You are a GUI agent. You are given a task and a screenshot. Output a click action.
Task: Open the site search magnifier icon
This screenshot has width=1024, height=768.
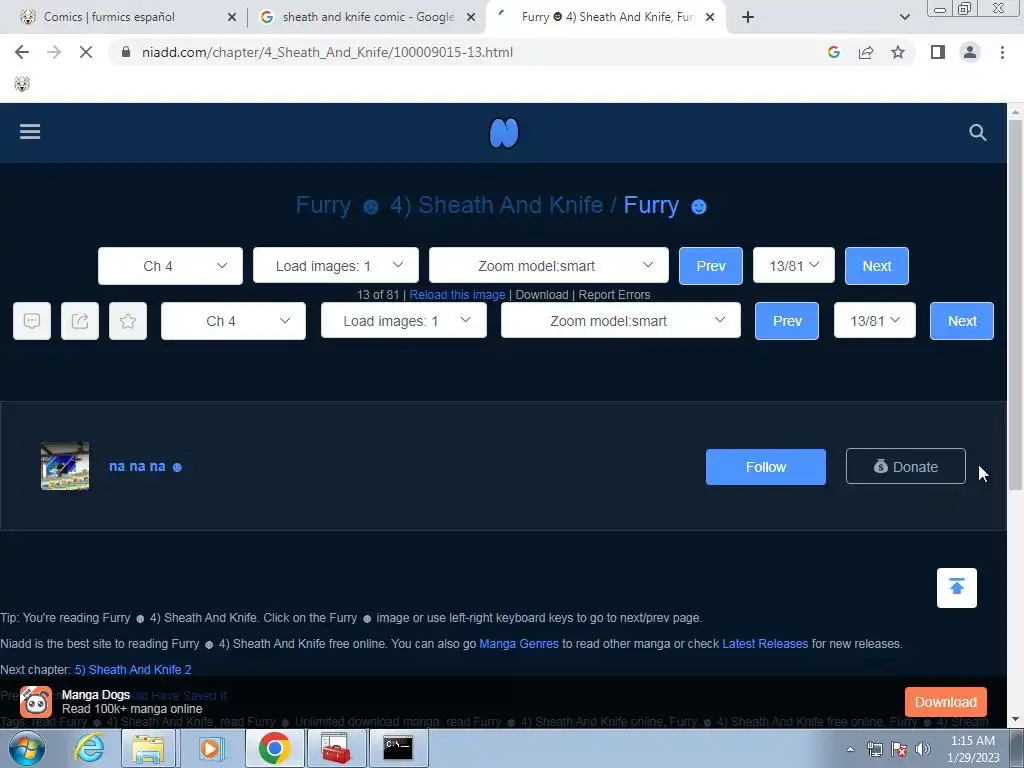[x=978, y=133]
